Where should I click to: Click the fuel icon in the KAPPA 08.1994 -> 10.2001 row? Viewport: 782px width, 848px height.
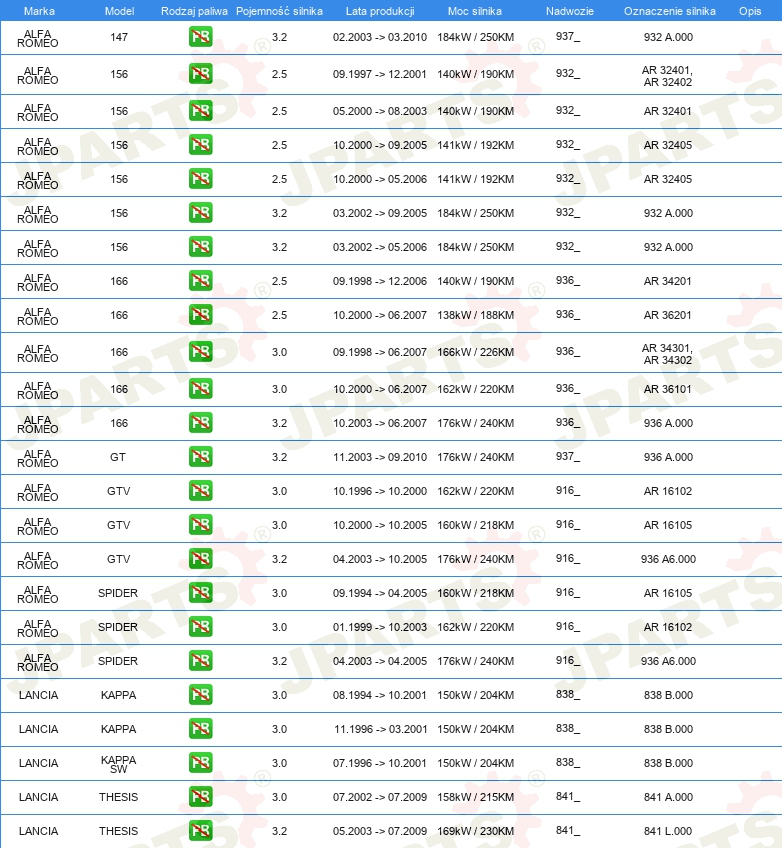click(201, 695)
